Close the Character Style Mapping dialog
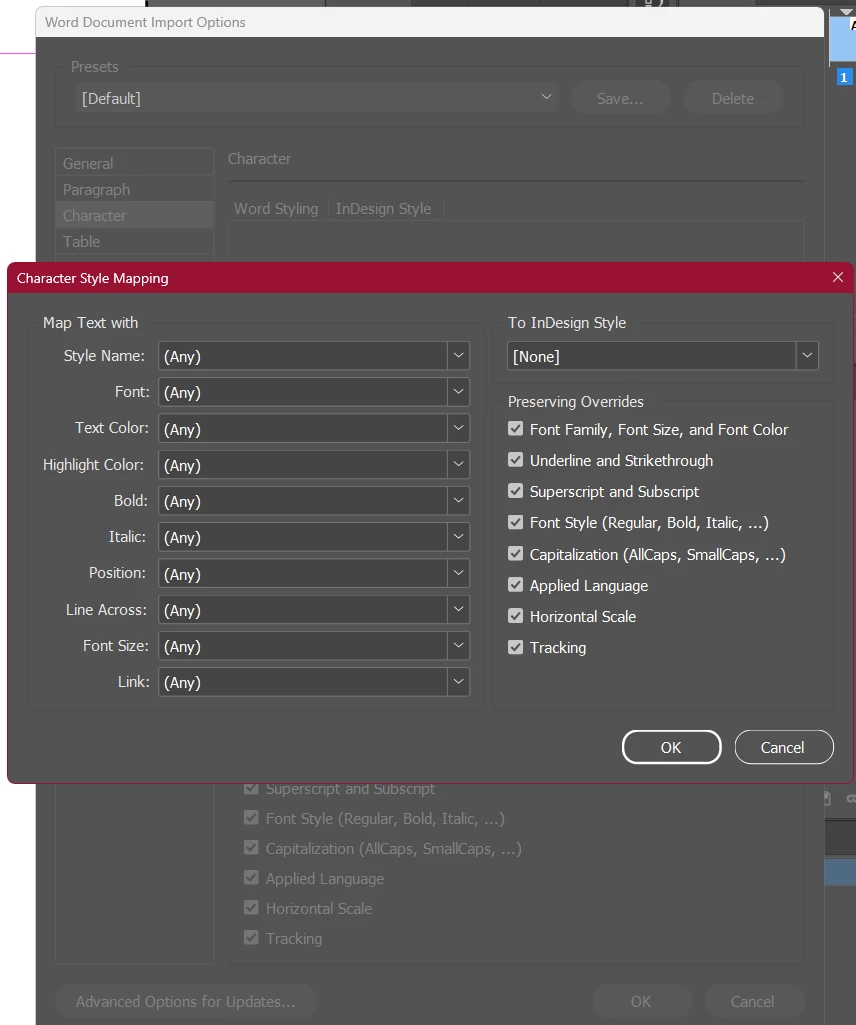The image size is (856, 1025). tap(838, 277)
